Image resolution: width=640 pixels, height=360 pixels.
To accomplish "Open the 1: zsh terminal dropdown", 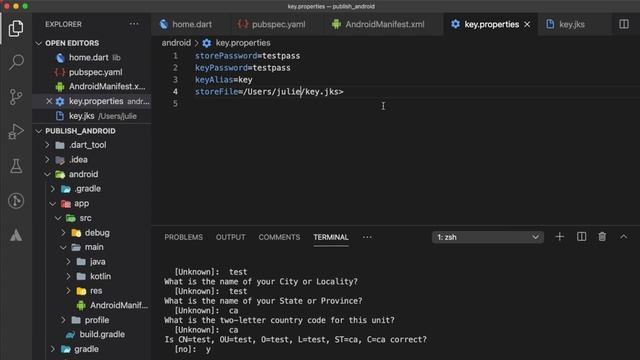I will [x=487, y=237].
